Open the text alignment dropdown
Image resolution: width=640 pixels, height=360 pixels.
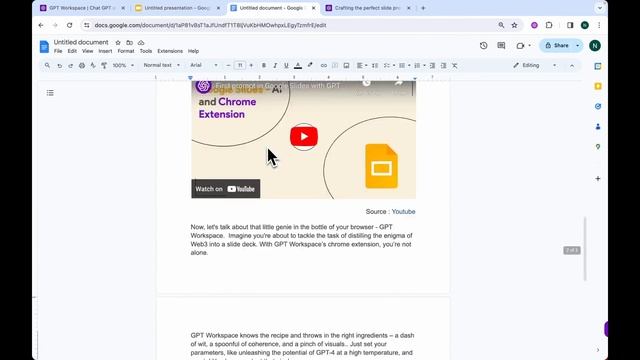click(x=362, y=65)
